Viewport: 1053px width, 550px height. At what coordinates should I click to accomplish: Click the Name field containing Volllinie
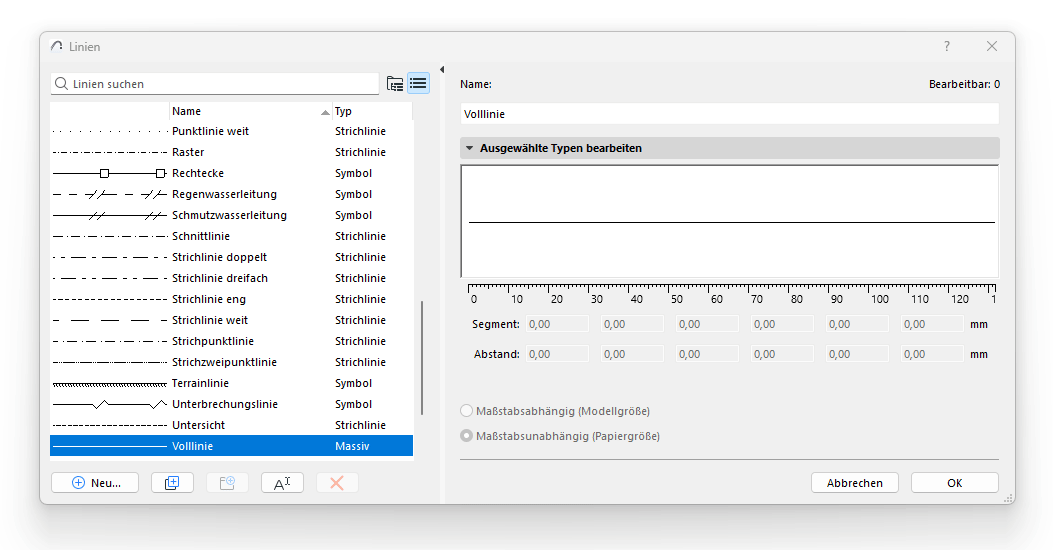pos(729,114)
